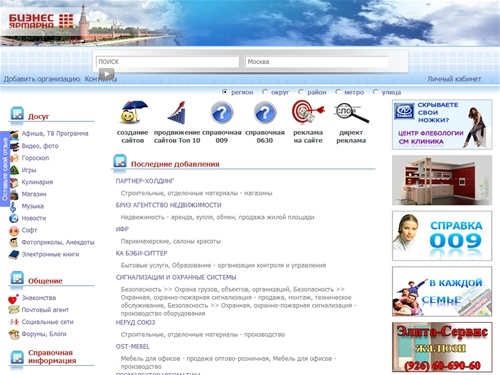
Task: Click the Знакомства heart icon
Action: 13,298
